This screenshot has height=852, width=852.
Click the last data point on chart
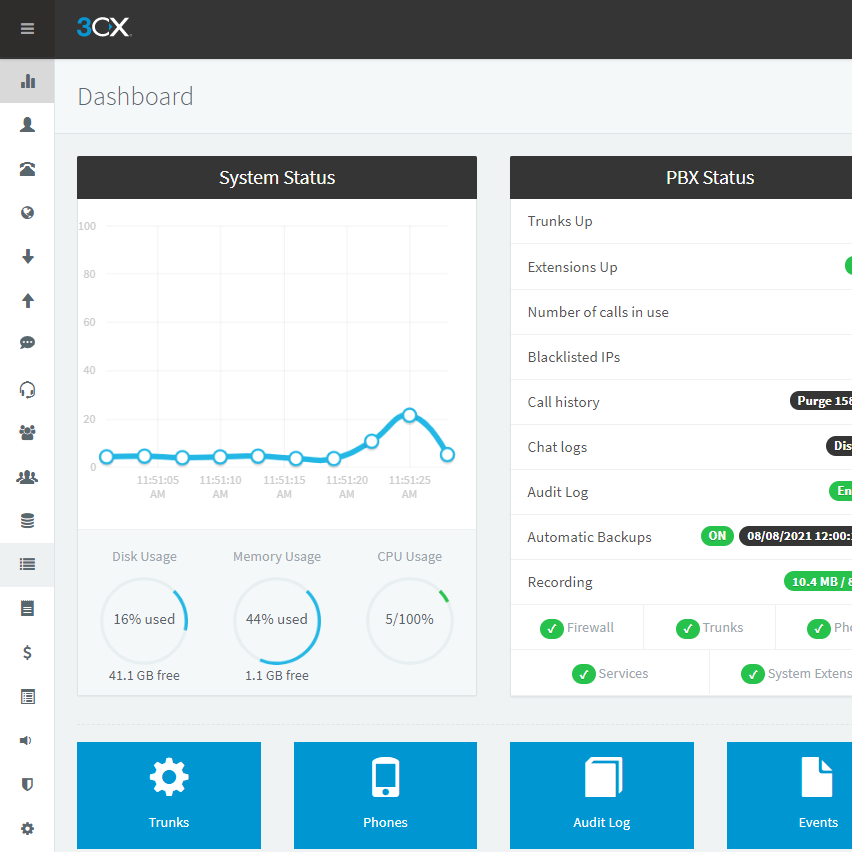pos(447,454)
